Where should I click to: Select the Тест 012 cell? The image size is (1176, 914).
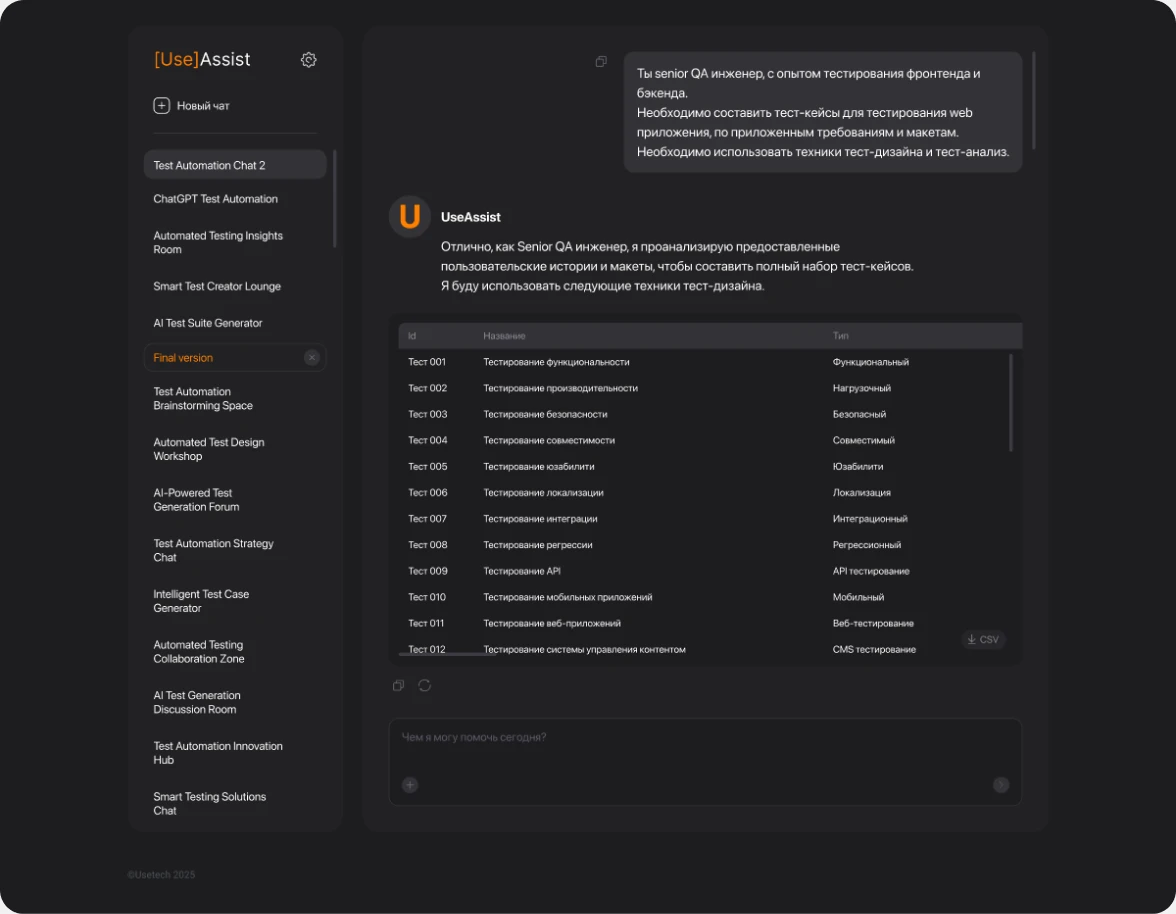point(427,649)
